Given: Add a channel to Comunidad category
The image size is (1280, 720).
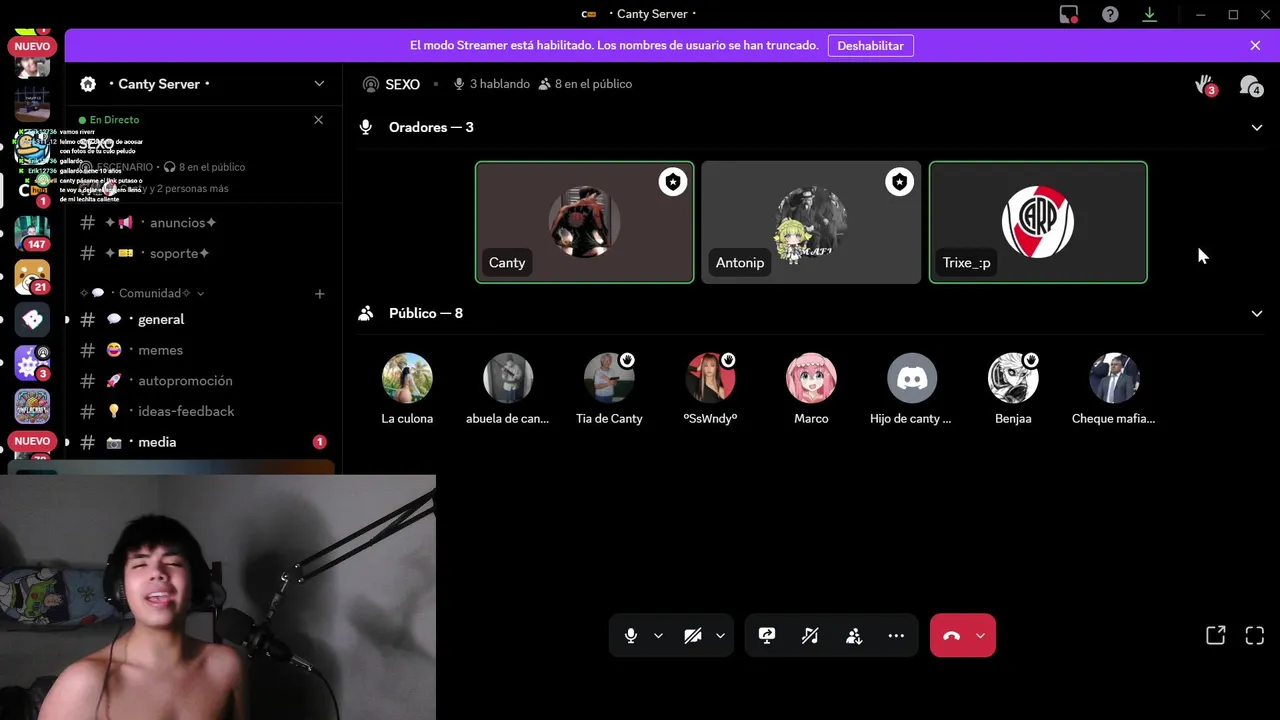Looking at the screenshot, I should point(320,294).
